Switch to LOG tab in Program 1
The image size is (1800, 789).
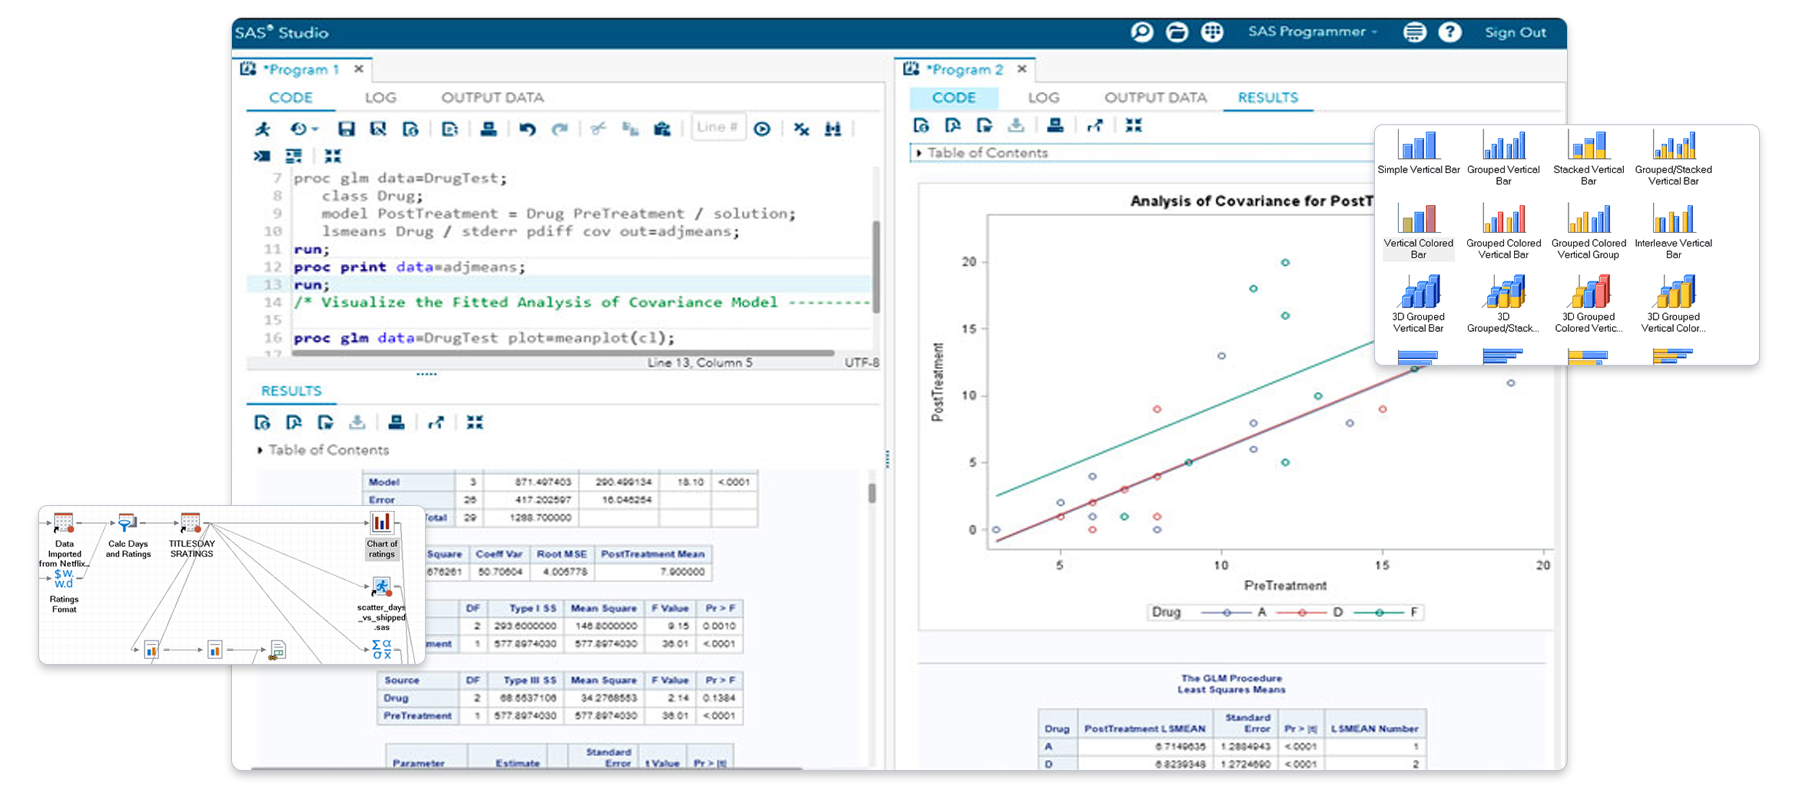380,97
